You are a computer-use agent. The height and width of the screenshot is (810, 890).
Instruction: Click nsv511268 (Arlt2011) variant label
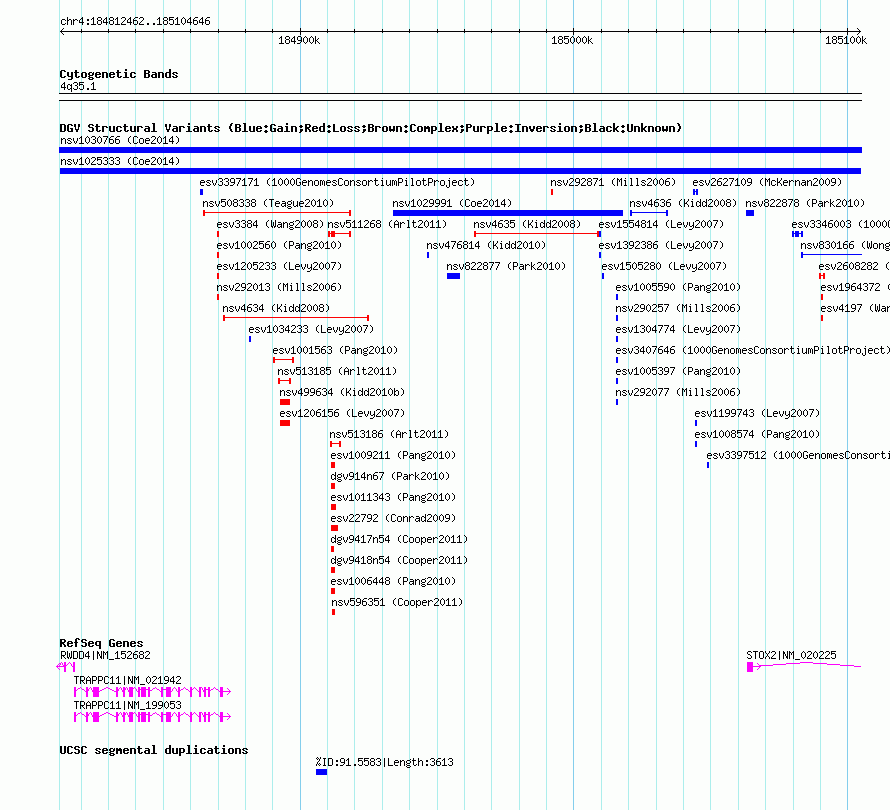pyautogui.click(x=387, y=224)
